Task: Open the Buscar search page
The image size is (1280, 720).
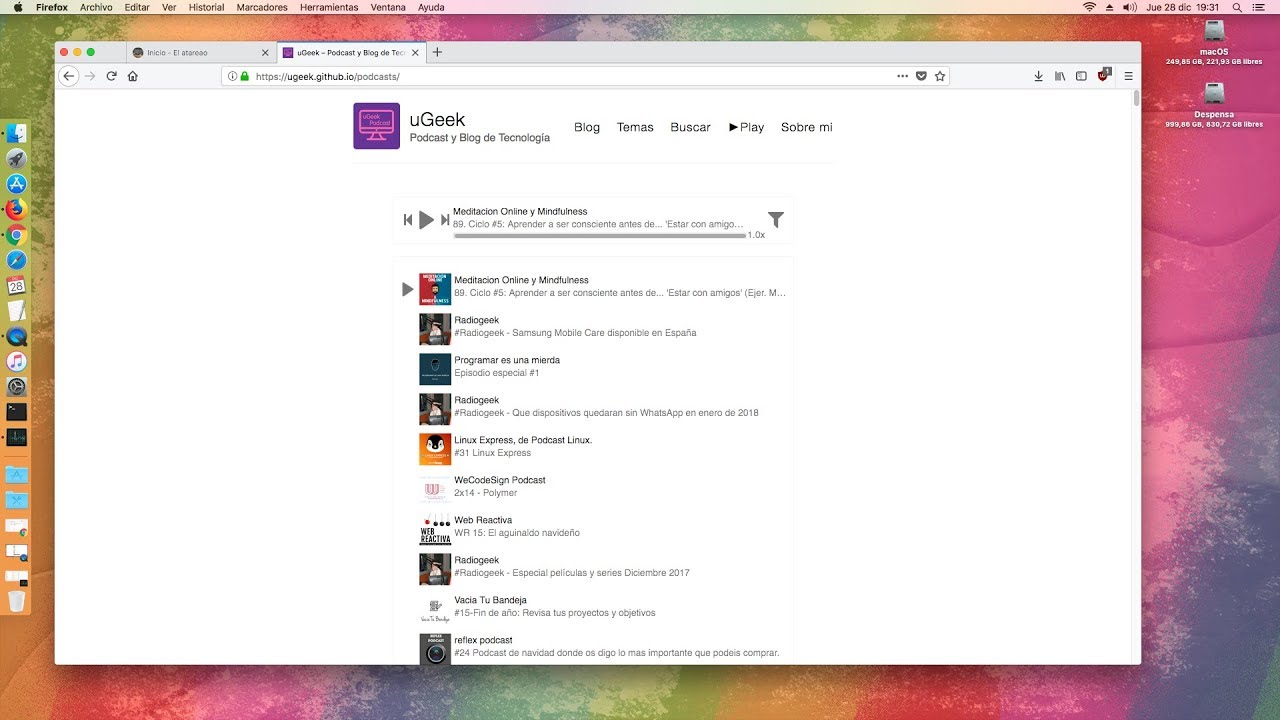Action: 690,127
